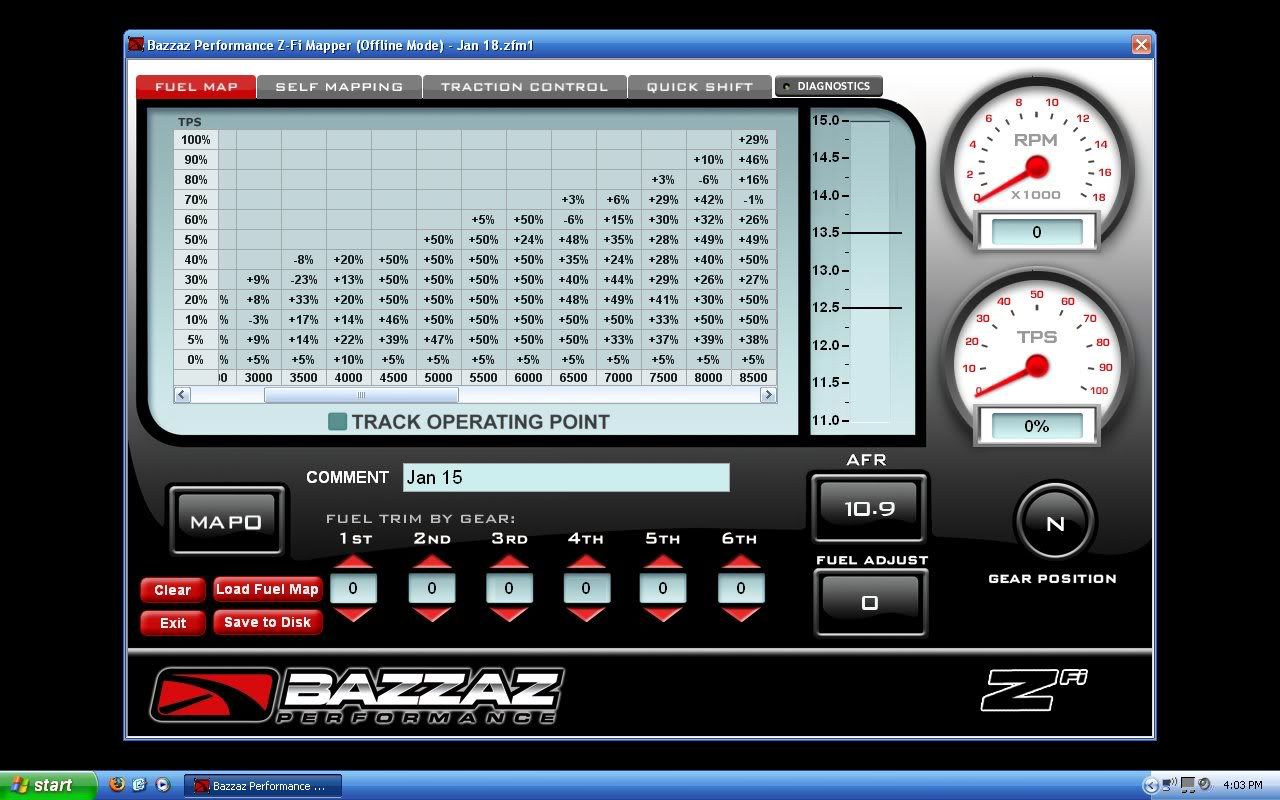Switch to the Quick Shift tab
This screenshot has height=800, width=1280.
coord(700,87)
